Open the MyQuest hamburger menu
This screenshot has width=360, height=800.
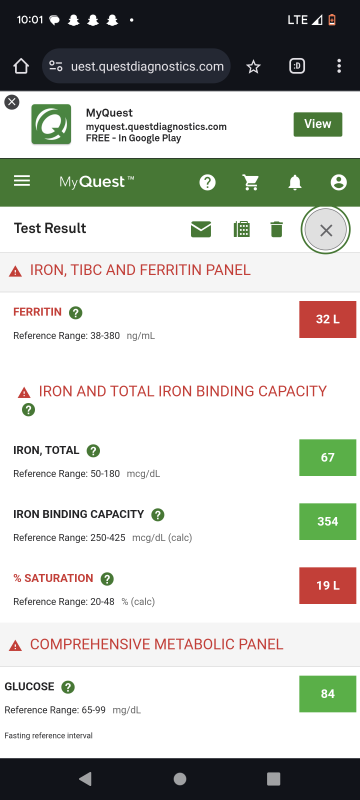22,181
